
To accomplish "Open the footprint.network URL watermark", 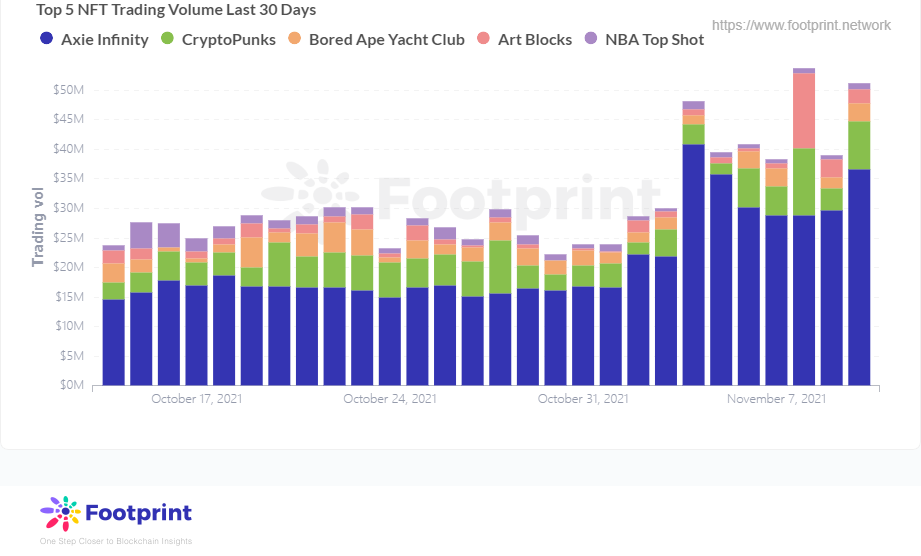I will 801,25.
